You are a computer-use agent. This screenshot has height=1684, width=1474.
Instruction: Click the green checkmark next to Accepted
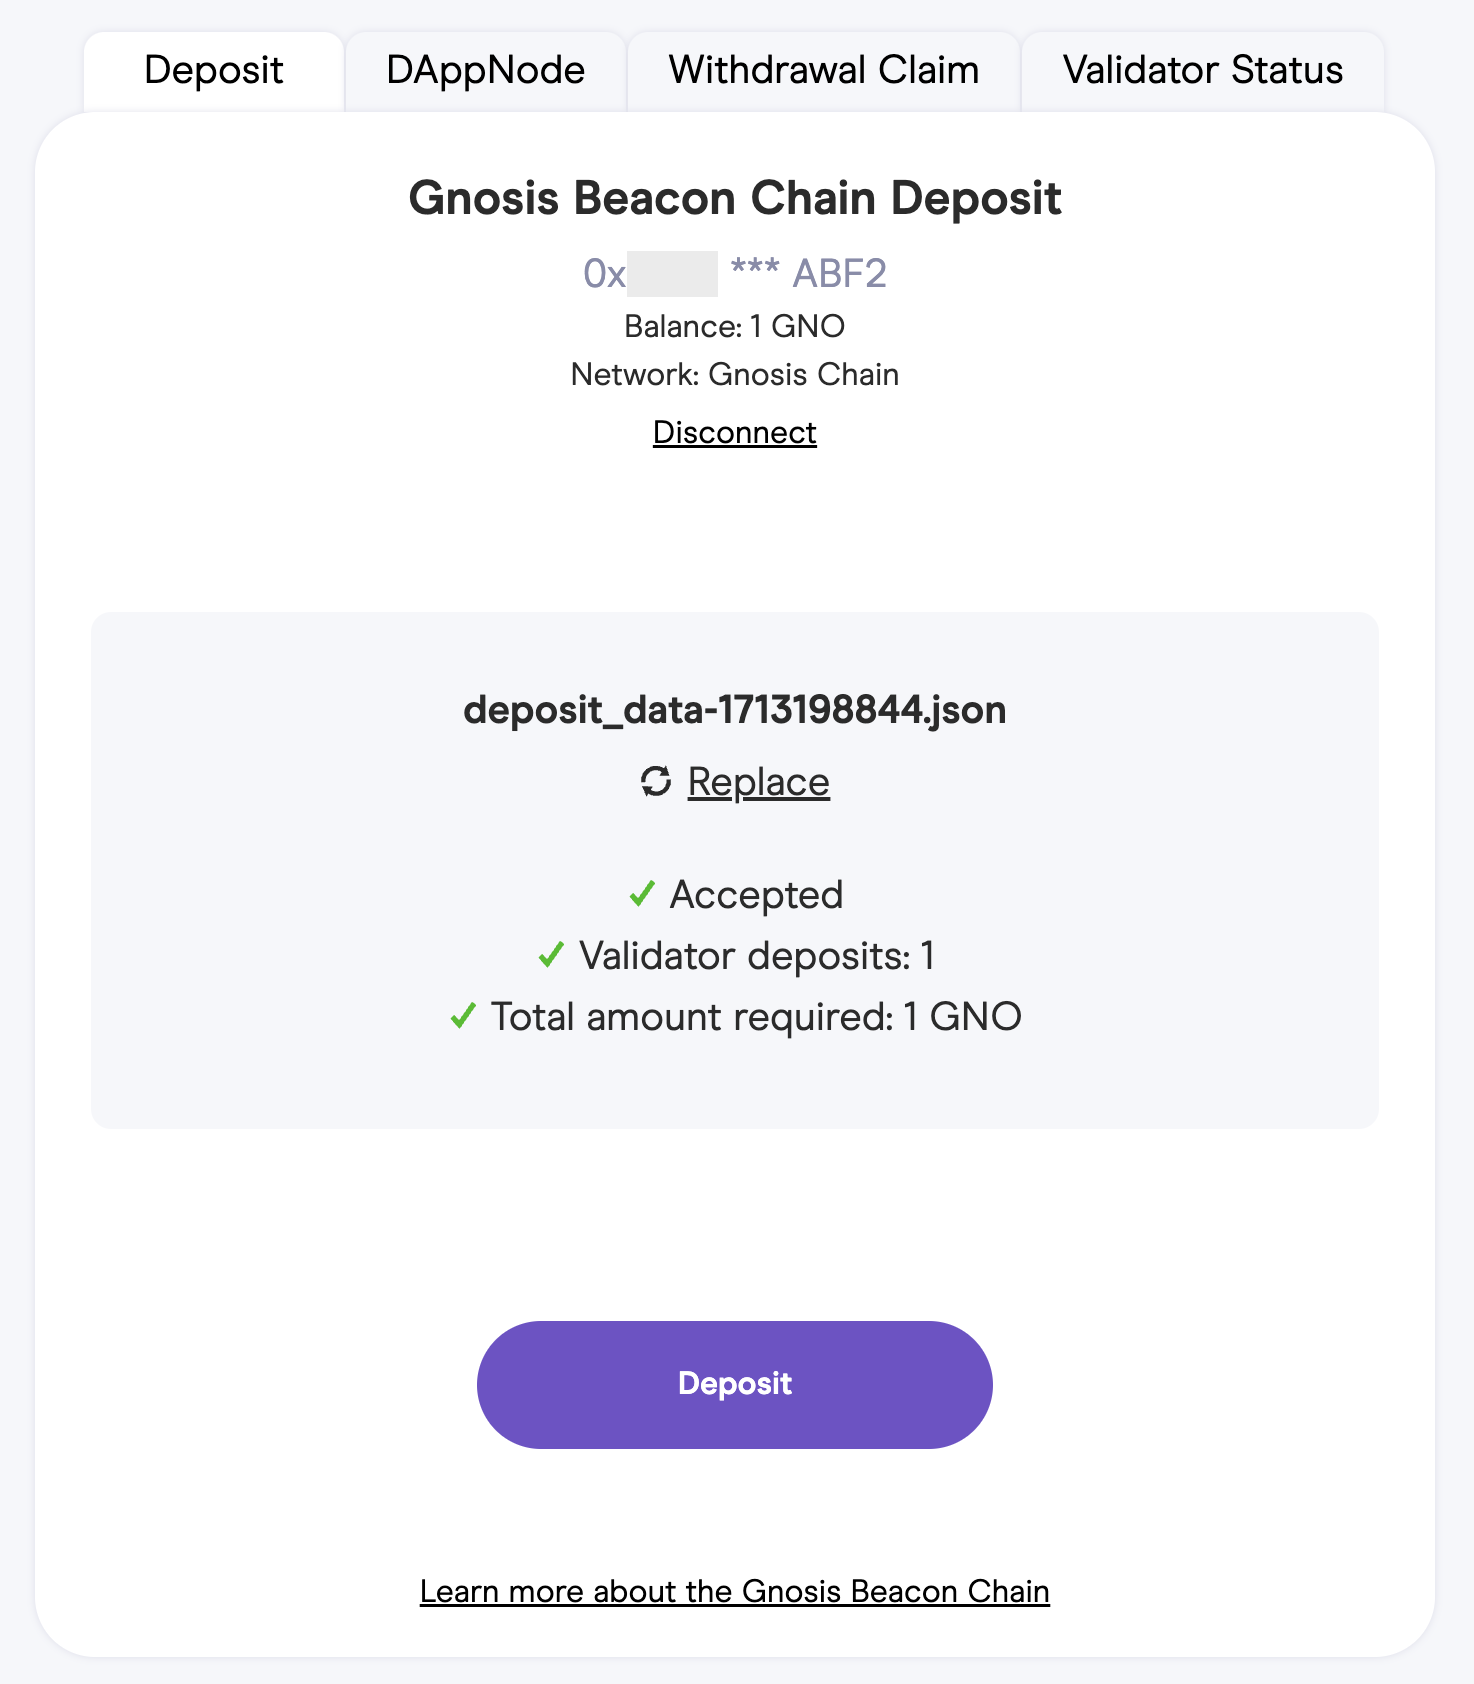(642, 894)
